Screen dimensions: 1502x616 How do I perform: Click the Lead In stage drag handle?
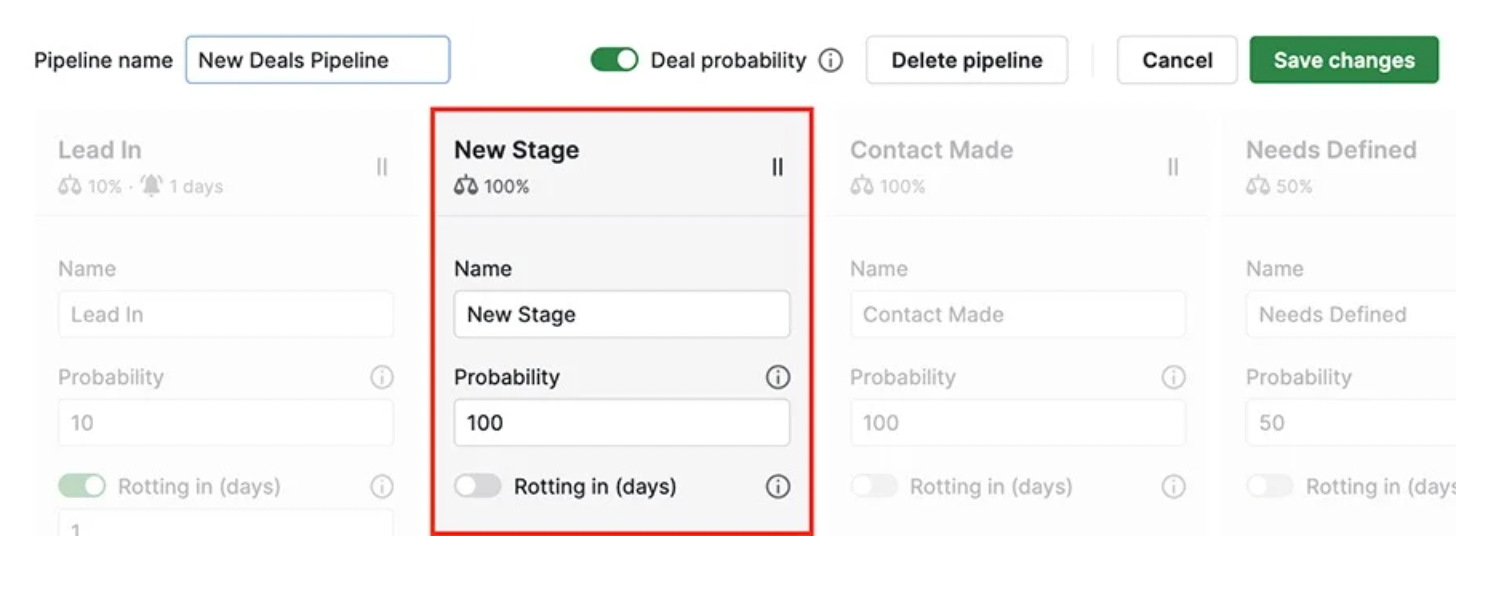(x=381, y=167)
